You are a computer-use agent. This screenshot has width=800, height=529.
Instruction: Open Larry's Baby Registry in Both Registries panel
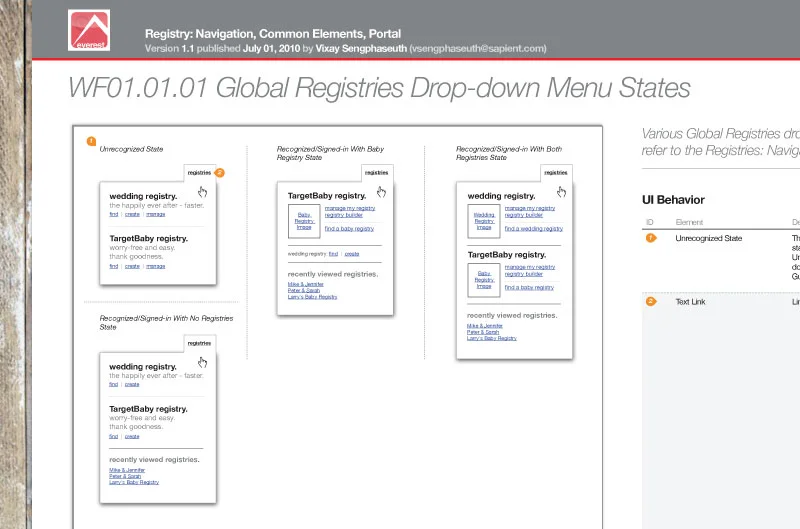(x=492, y=338)
